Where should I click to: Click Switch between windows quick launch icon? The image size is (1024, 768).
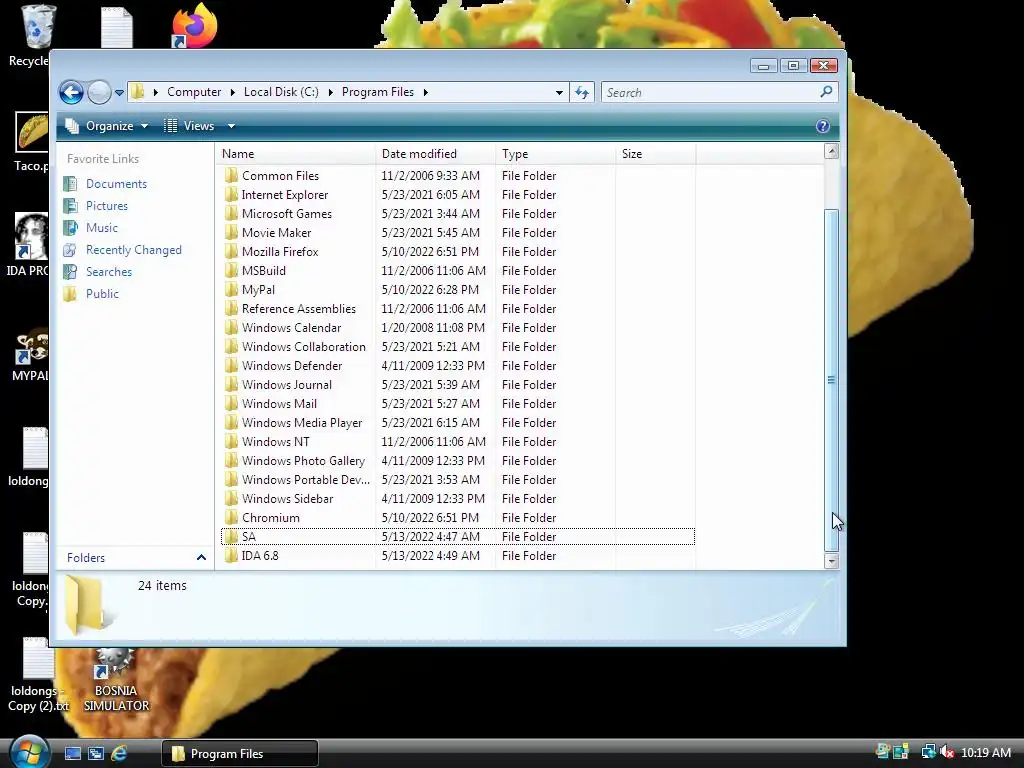(96, 754)
